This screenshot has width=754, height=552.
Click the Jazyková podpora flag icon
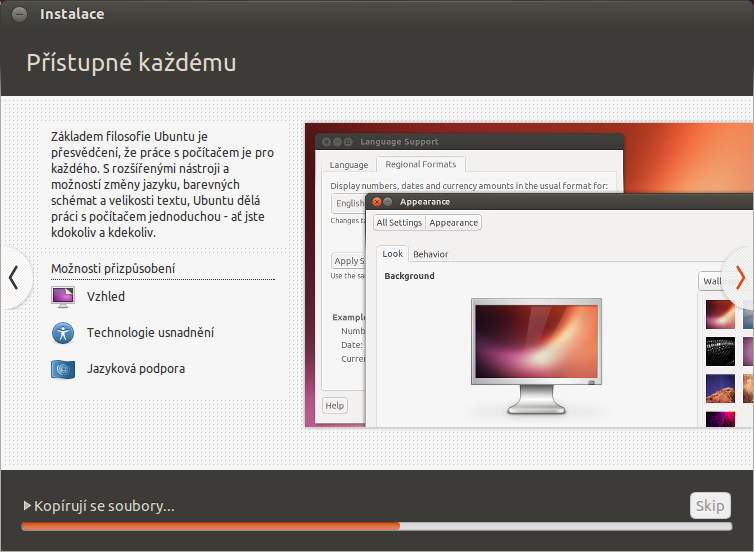pos(63,369)
